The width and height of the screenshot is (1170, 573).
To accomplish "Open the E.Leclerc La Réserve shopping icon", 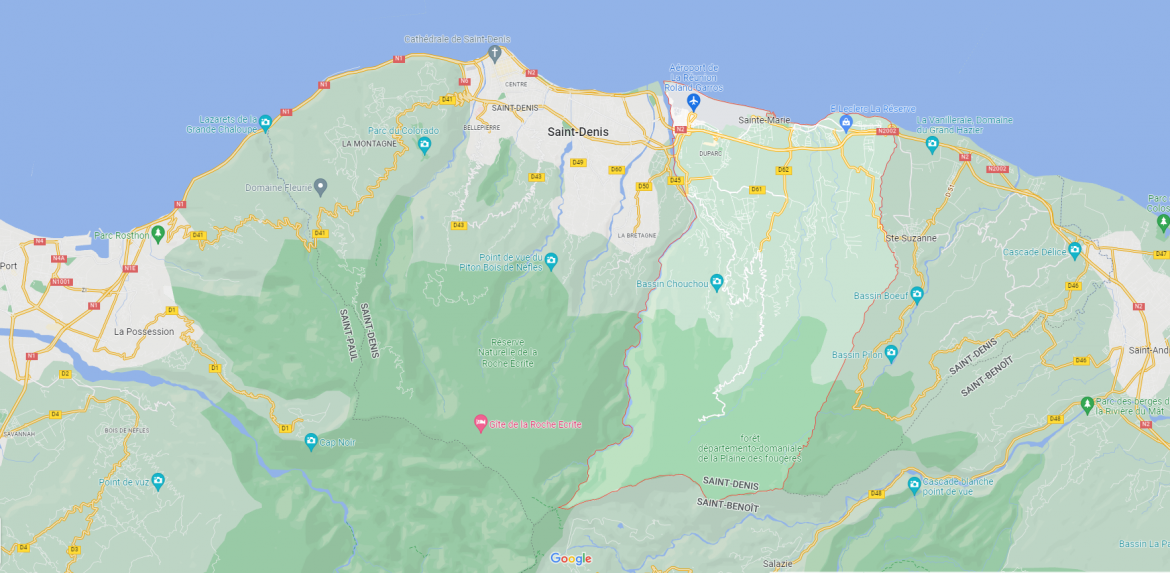I will [846, 123].
